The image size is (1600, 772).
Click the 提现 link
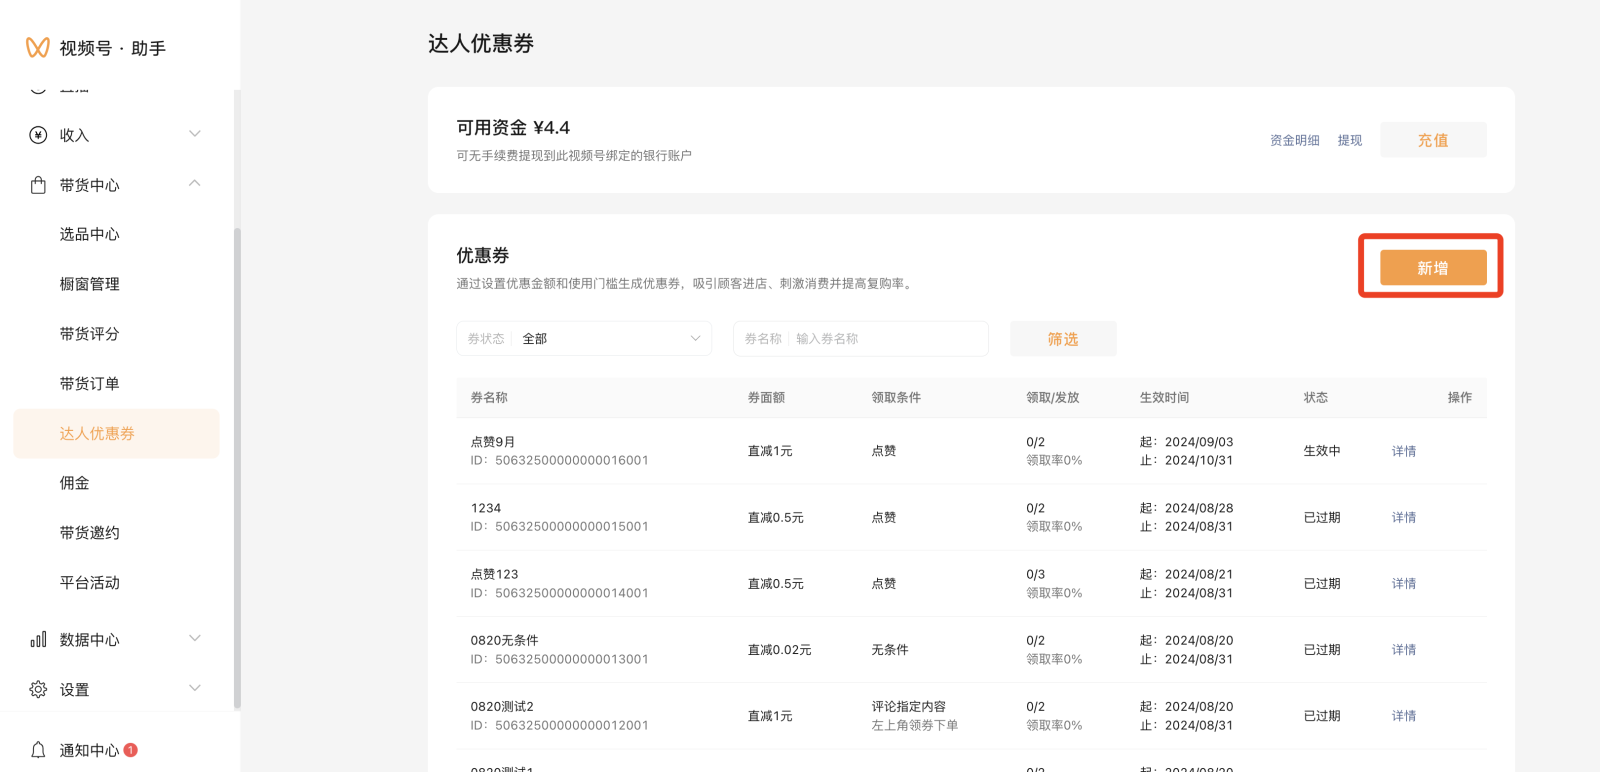1349,141
